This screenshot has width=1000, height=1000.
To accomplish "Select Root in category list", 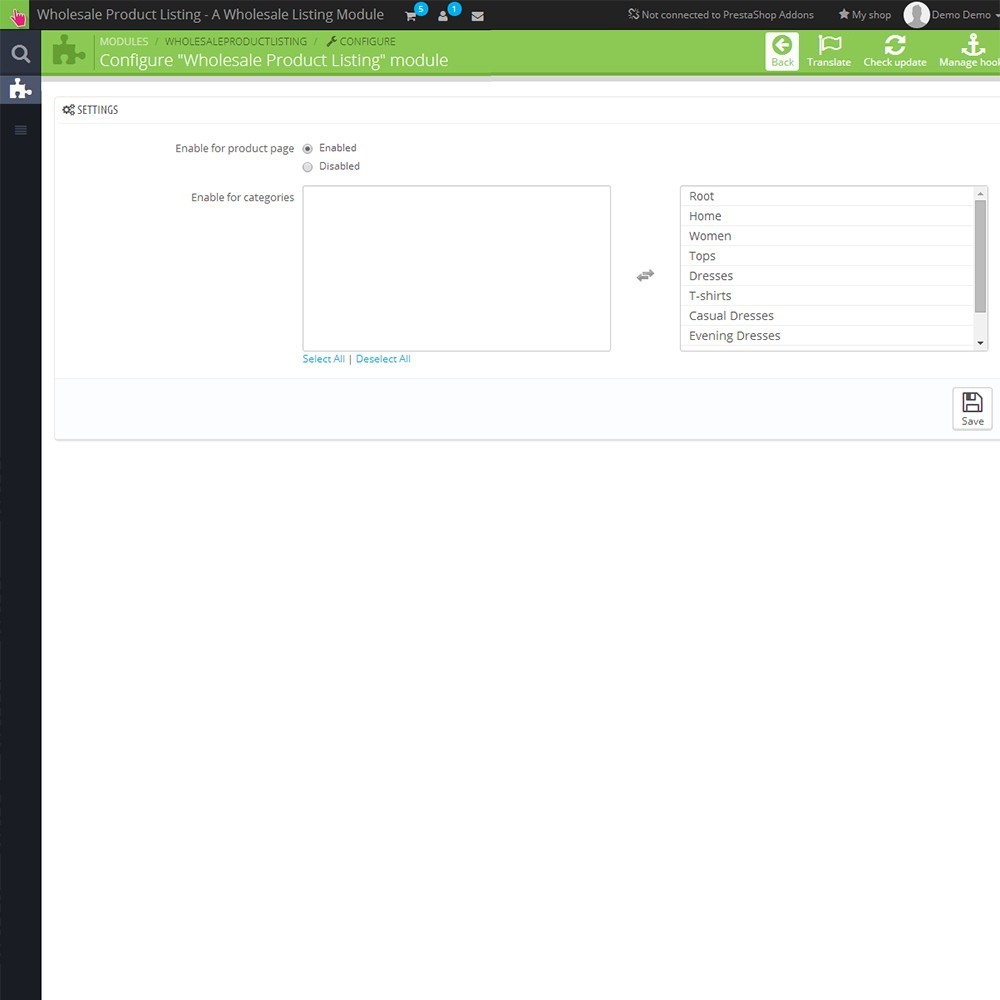I will tap(827, 196).
